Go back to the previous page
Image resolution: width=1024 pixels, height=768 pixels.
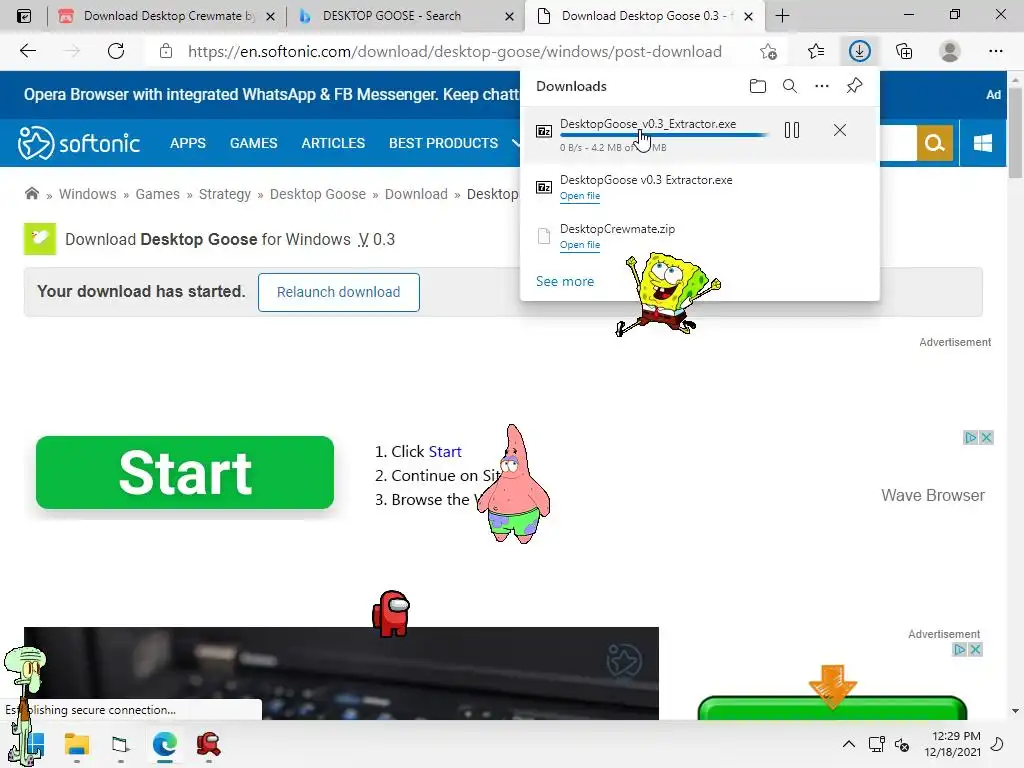(x=27, y=51)
